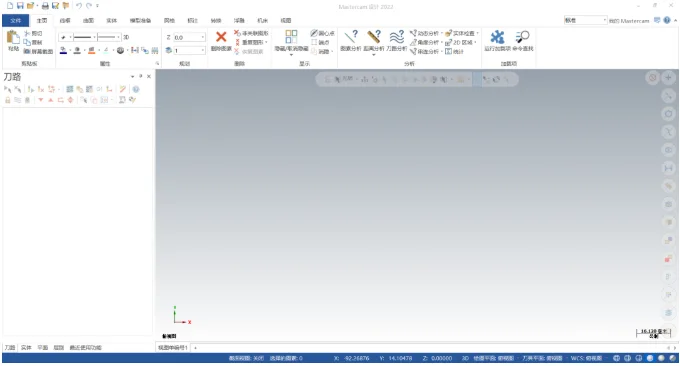The width and height of the screenshot is (680, 366).
Task: Switch to the 曲面 (Surfaces) ribbon tab
Action: click(88, 20)
